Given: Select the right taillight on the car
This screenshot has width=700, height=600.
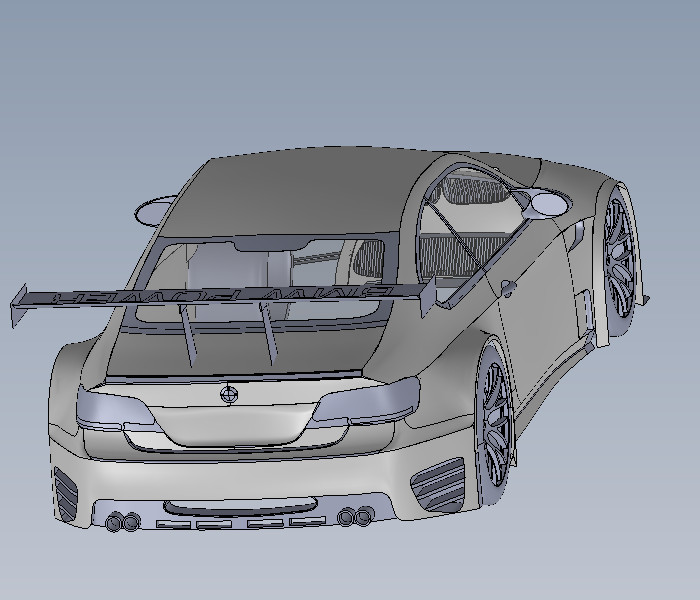Looking at the screenshot, I should (x=366, y=400).
